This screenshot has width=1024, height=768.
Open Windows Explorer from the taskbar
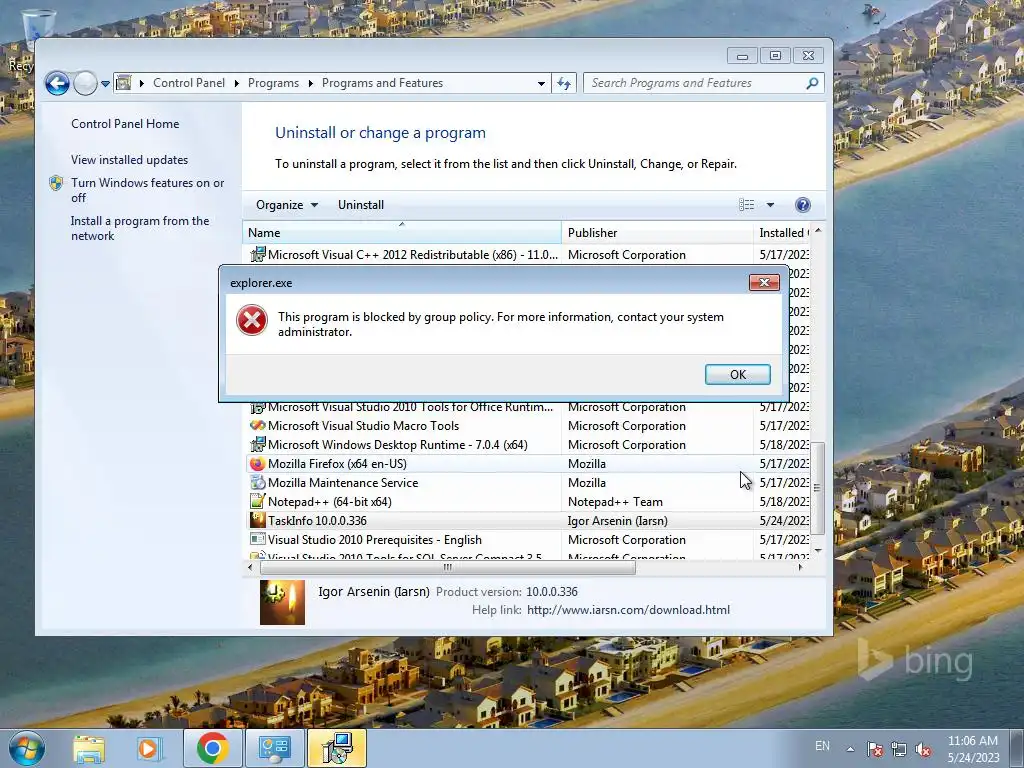[x=89, y=748]
